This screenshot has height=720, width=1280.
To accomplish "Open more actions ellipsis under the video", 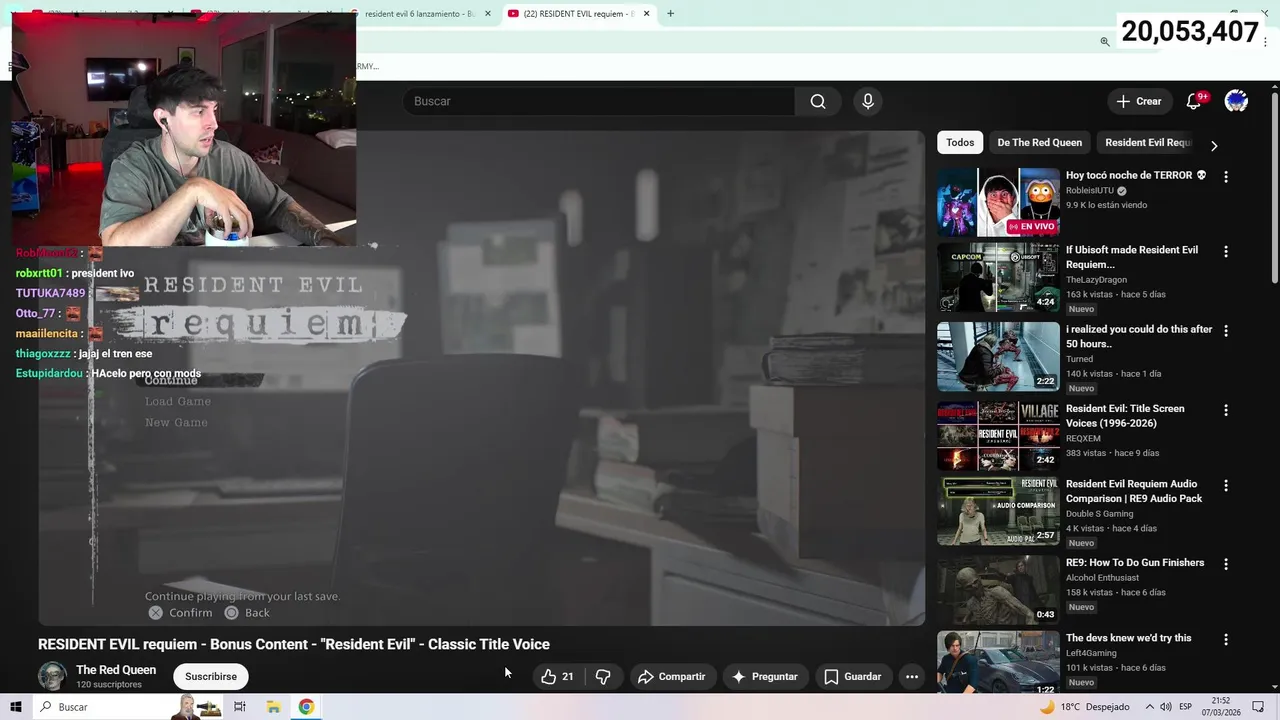I will (x=912, y=677).
